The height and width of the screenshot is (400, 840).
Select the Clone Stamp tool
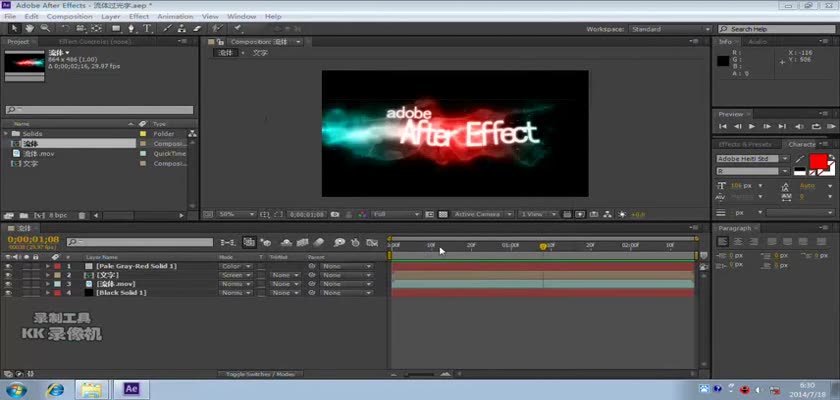(182, 28)
